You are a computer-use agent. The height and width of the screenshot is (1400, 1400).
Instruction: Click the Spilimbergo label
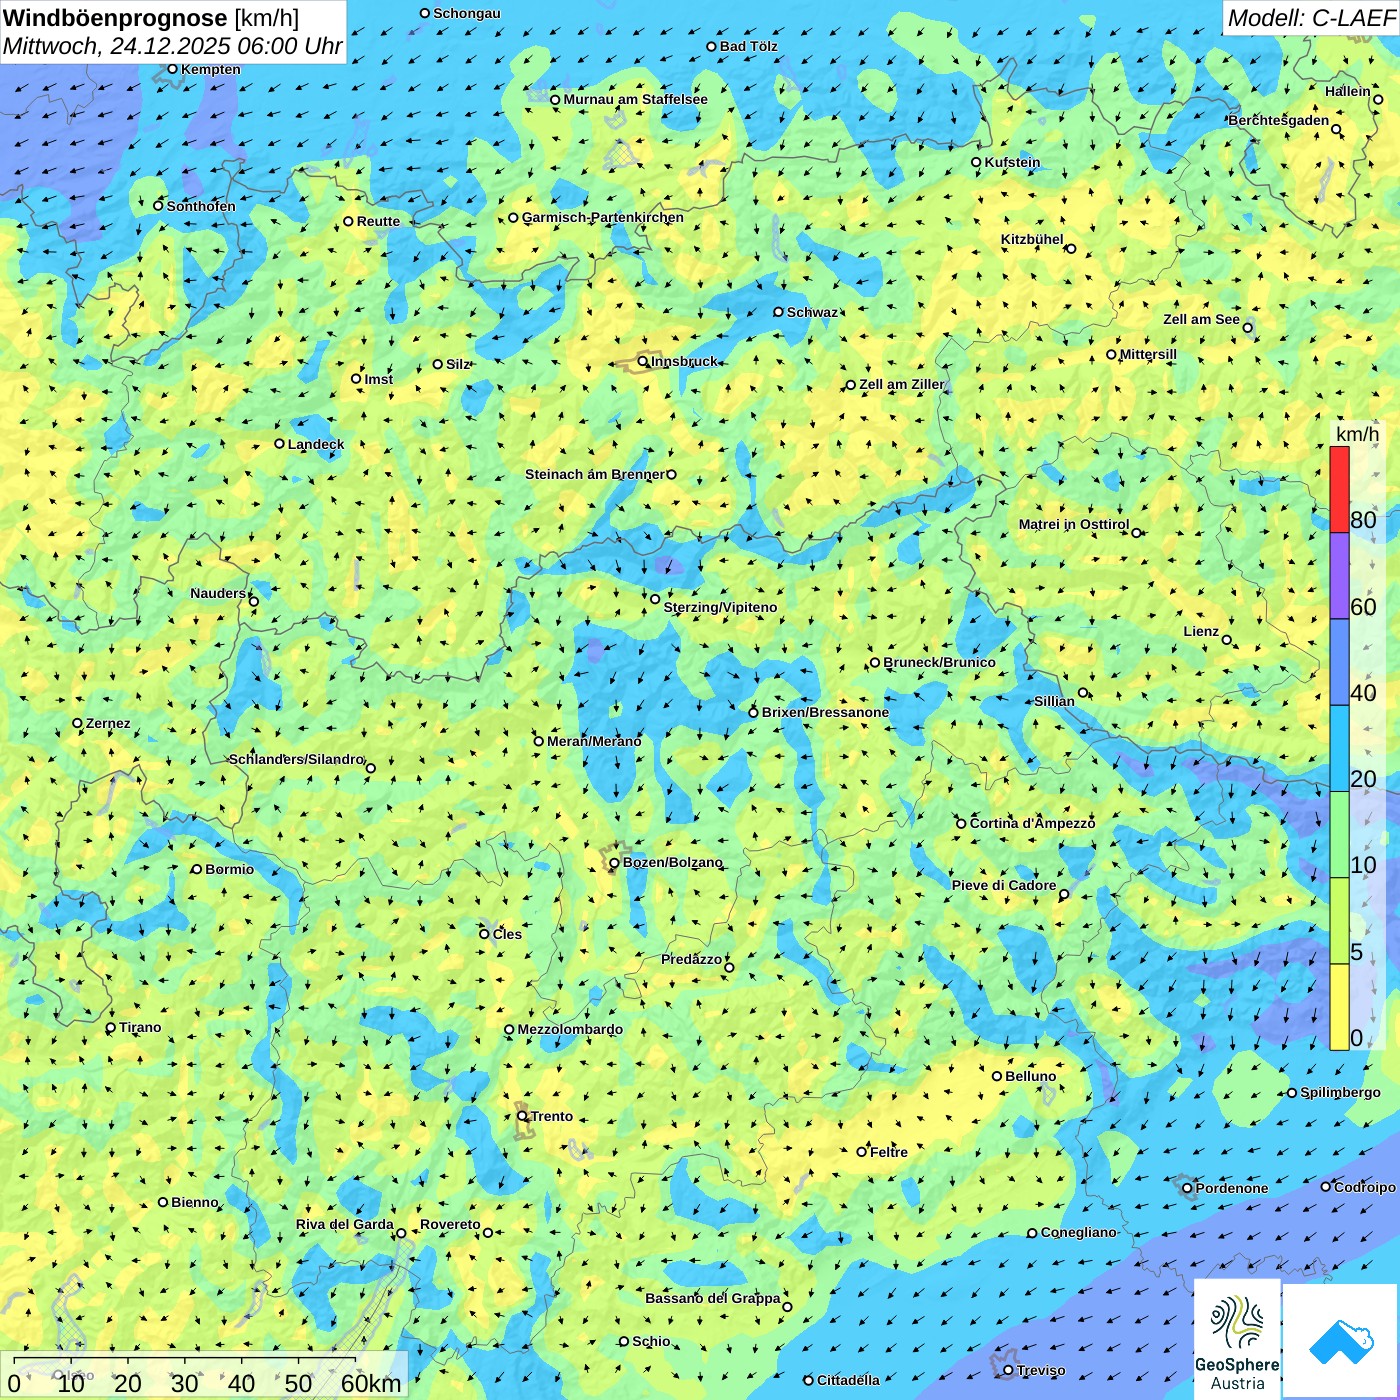coord(1340,1092)
